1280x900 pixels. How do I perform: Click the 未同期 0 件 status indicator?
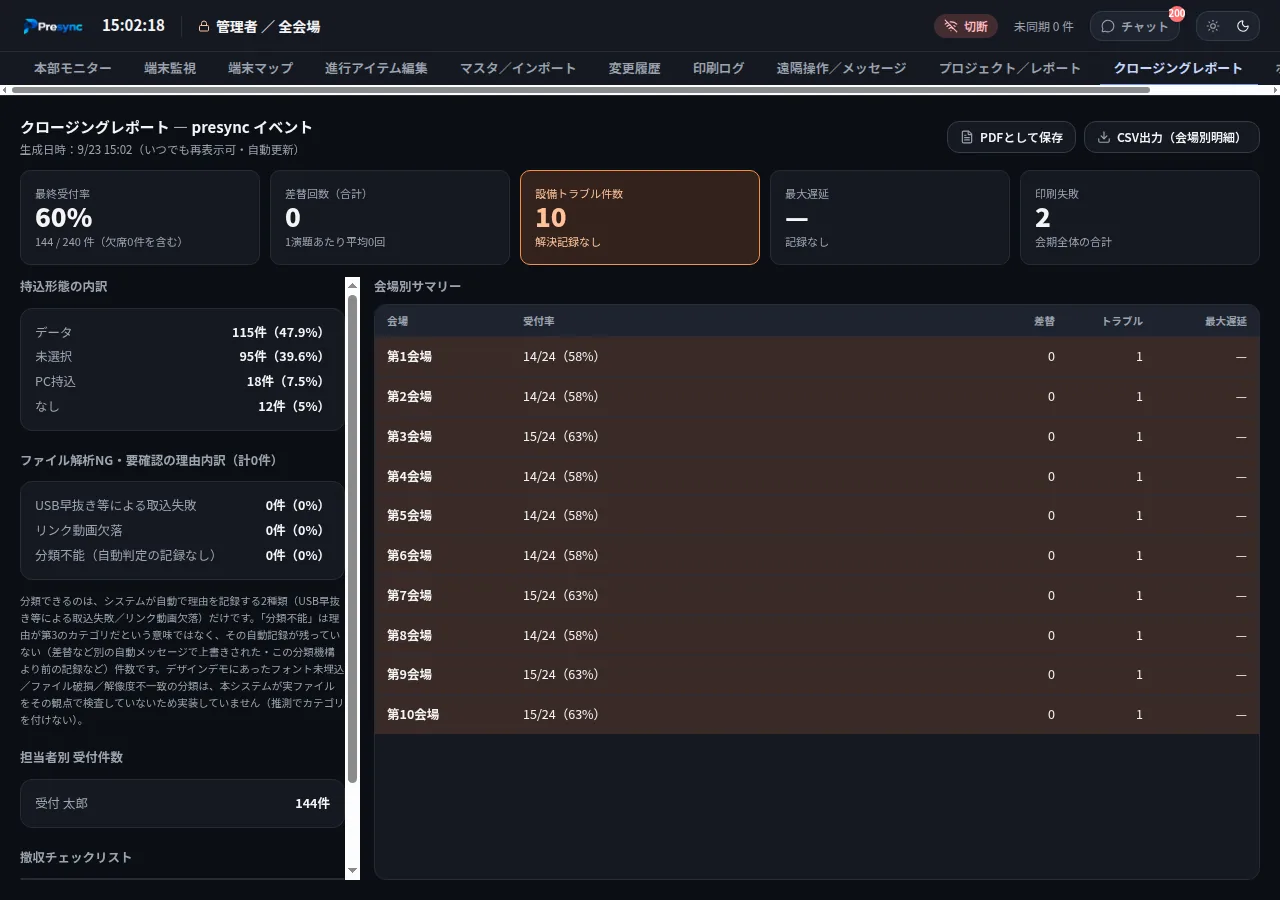[x=1043, y=26]
